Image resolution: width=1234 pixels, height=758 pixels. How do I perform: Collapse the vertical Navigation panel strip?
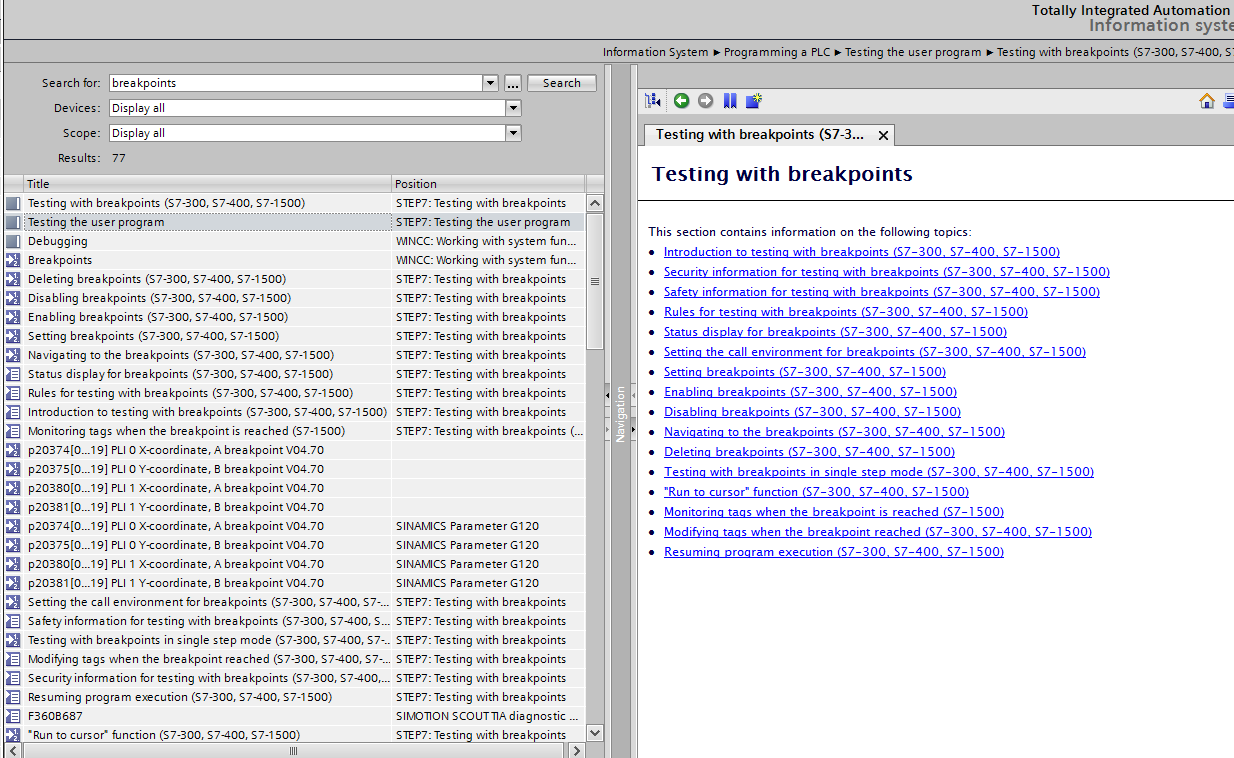click(620, 413)
